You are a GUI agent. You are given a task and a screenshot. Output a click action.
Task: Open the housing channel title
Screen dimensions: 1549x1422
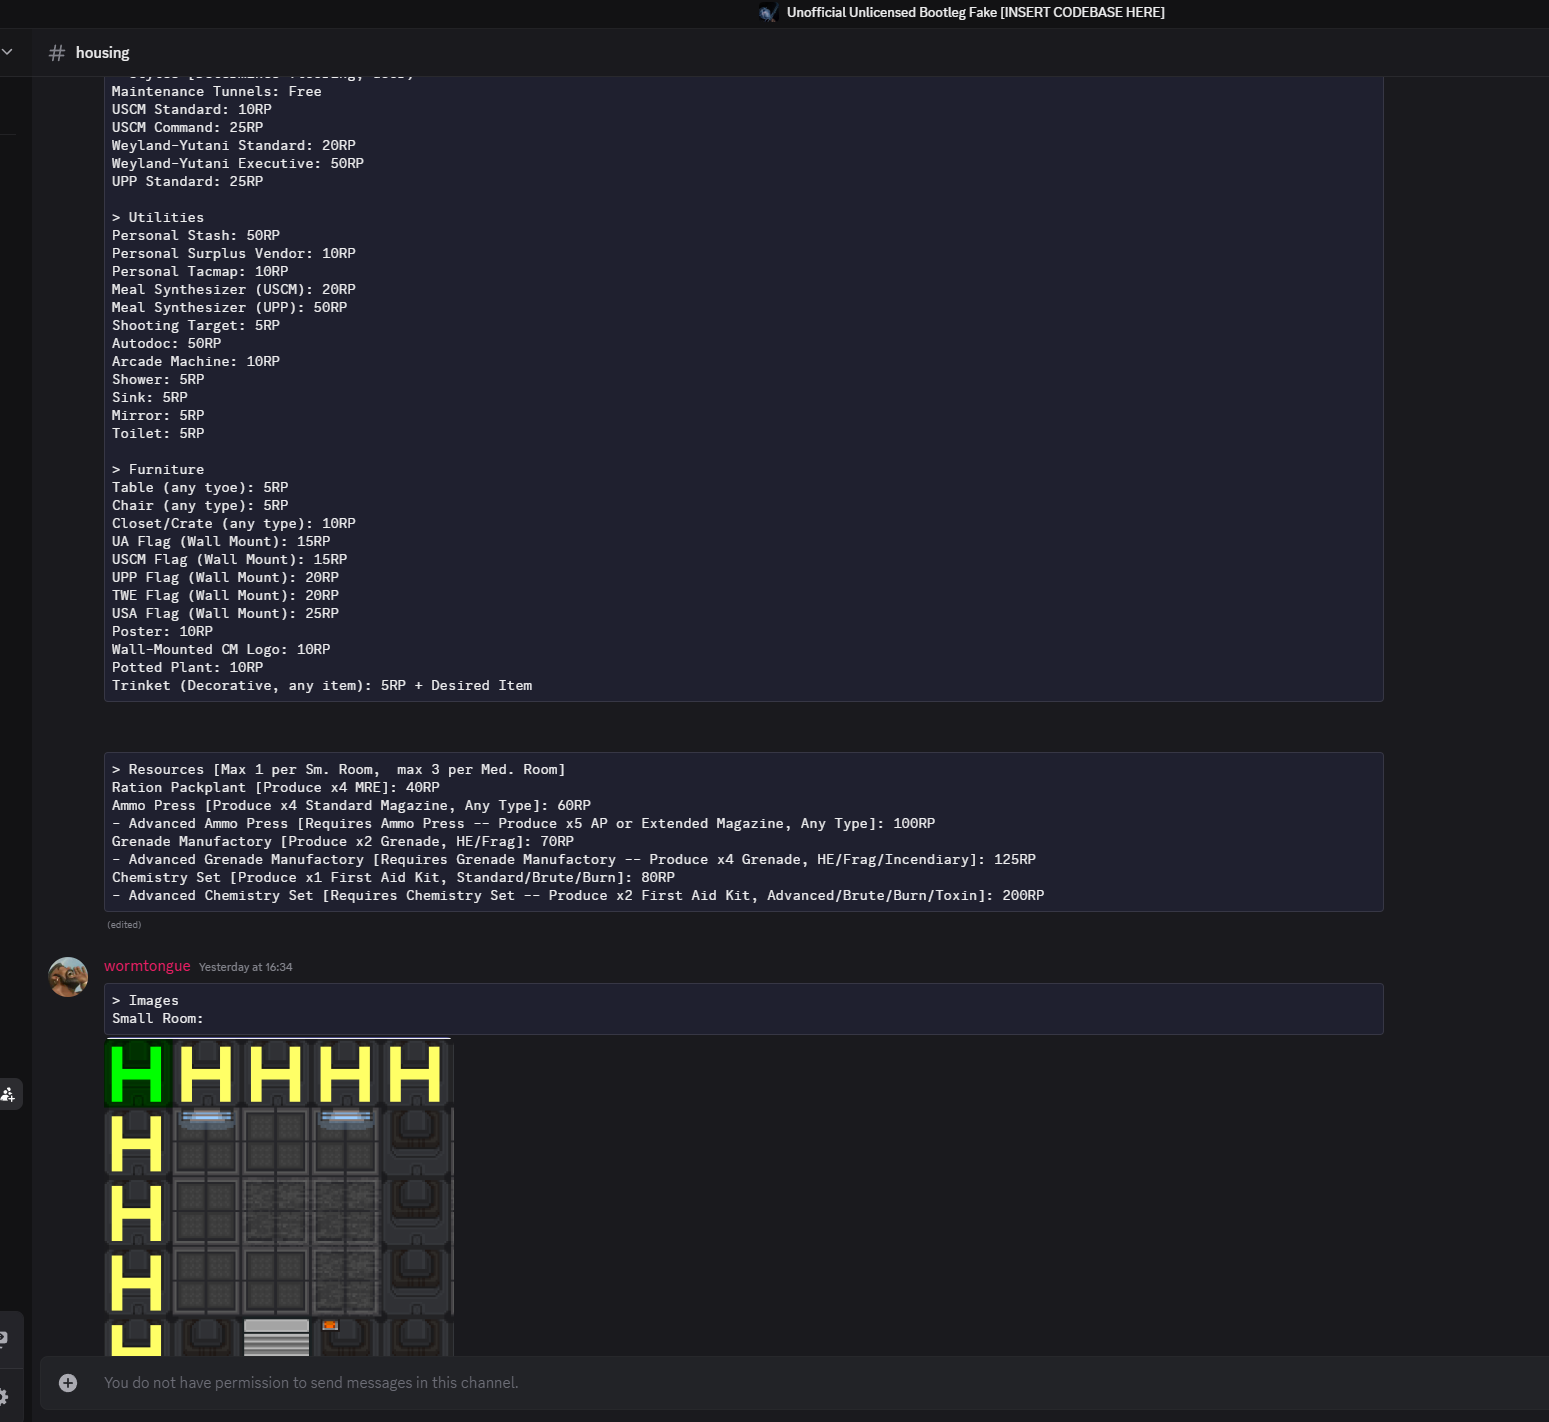pyautogui.click(x=102, y=53)
